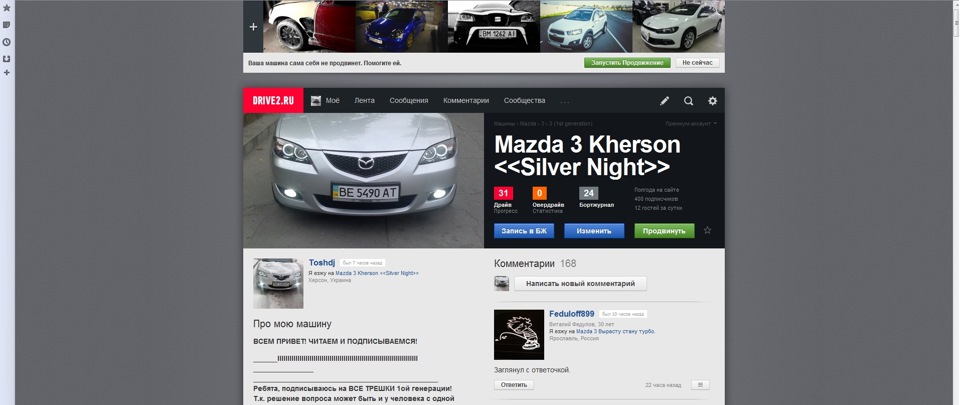Open Комментарии in navigation bar
Viewport: 960px width, 405px height.
(x=466, y=101)
